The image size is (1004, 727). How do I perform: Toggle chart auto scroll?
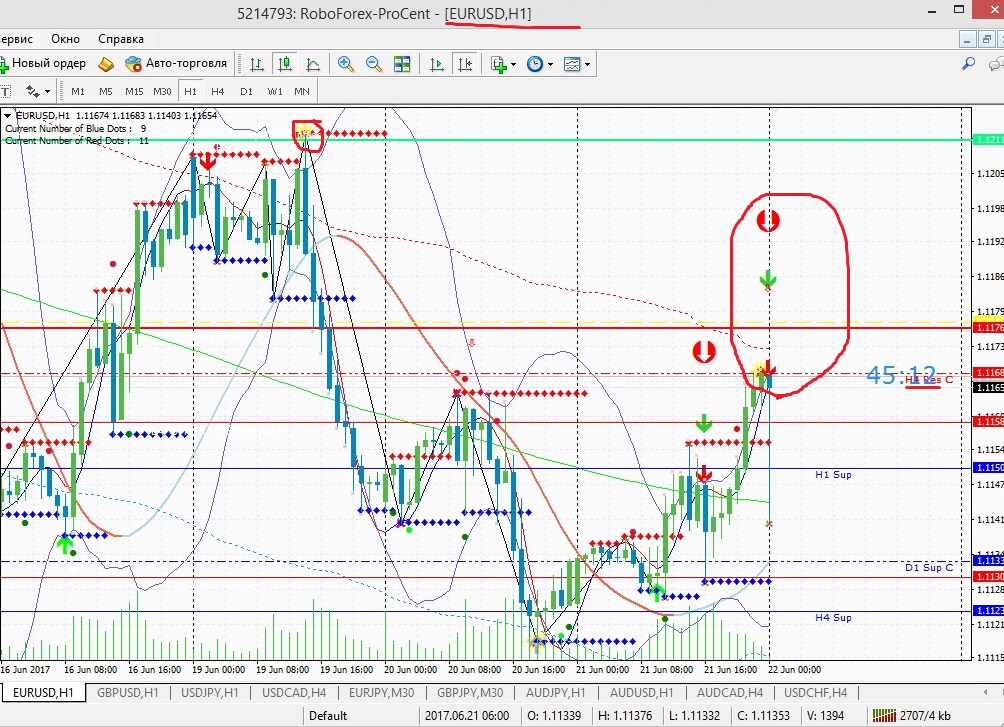437,64
